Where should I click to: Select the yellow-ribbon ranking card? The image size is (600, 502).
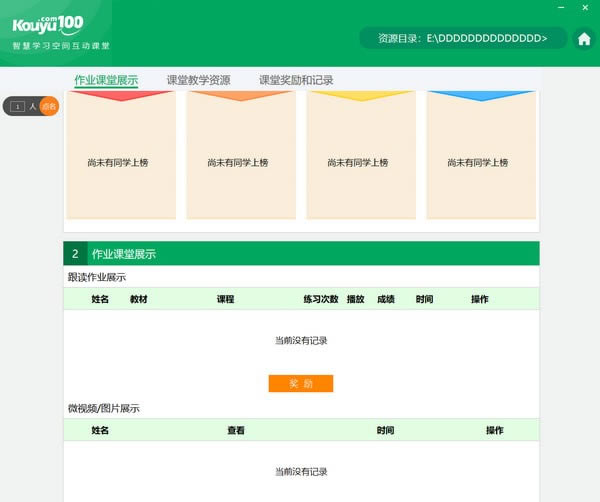pos(361,155)
